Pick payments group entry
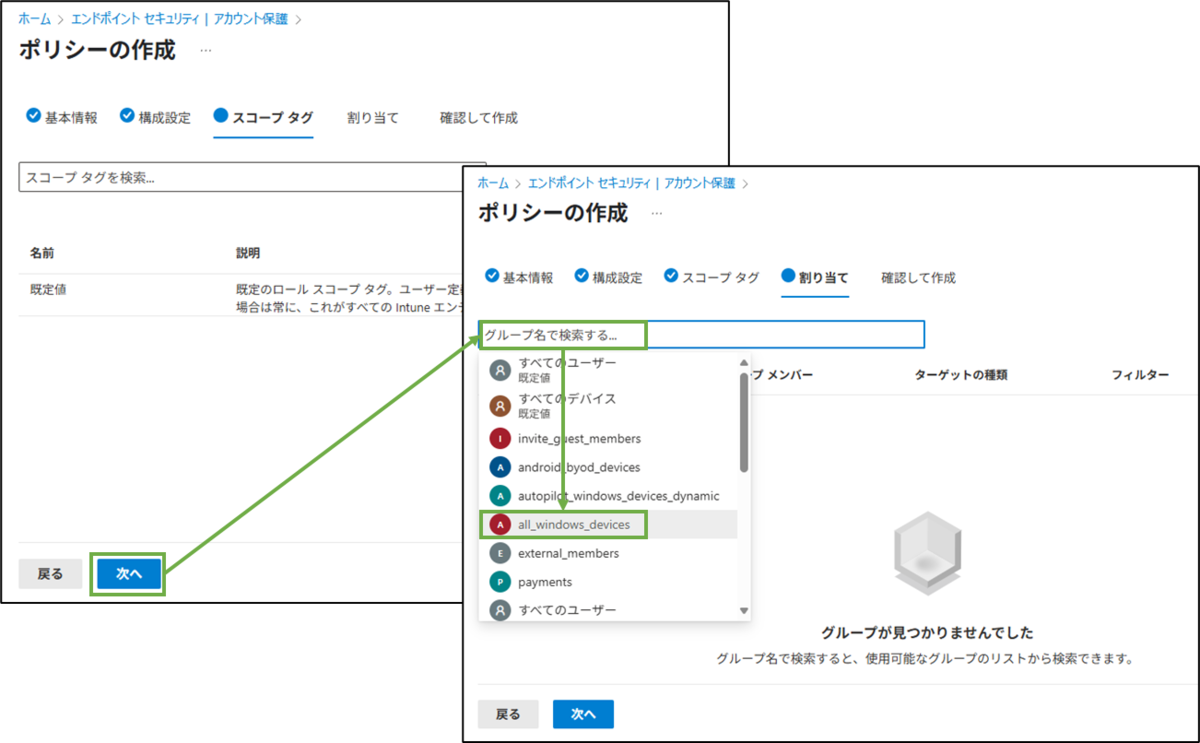1200x743 pixels. click(609, 581)
